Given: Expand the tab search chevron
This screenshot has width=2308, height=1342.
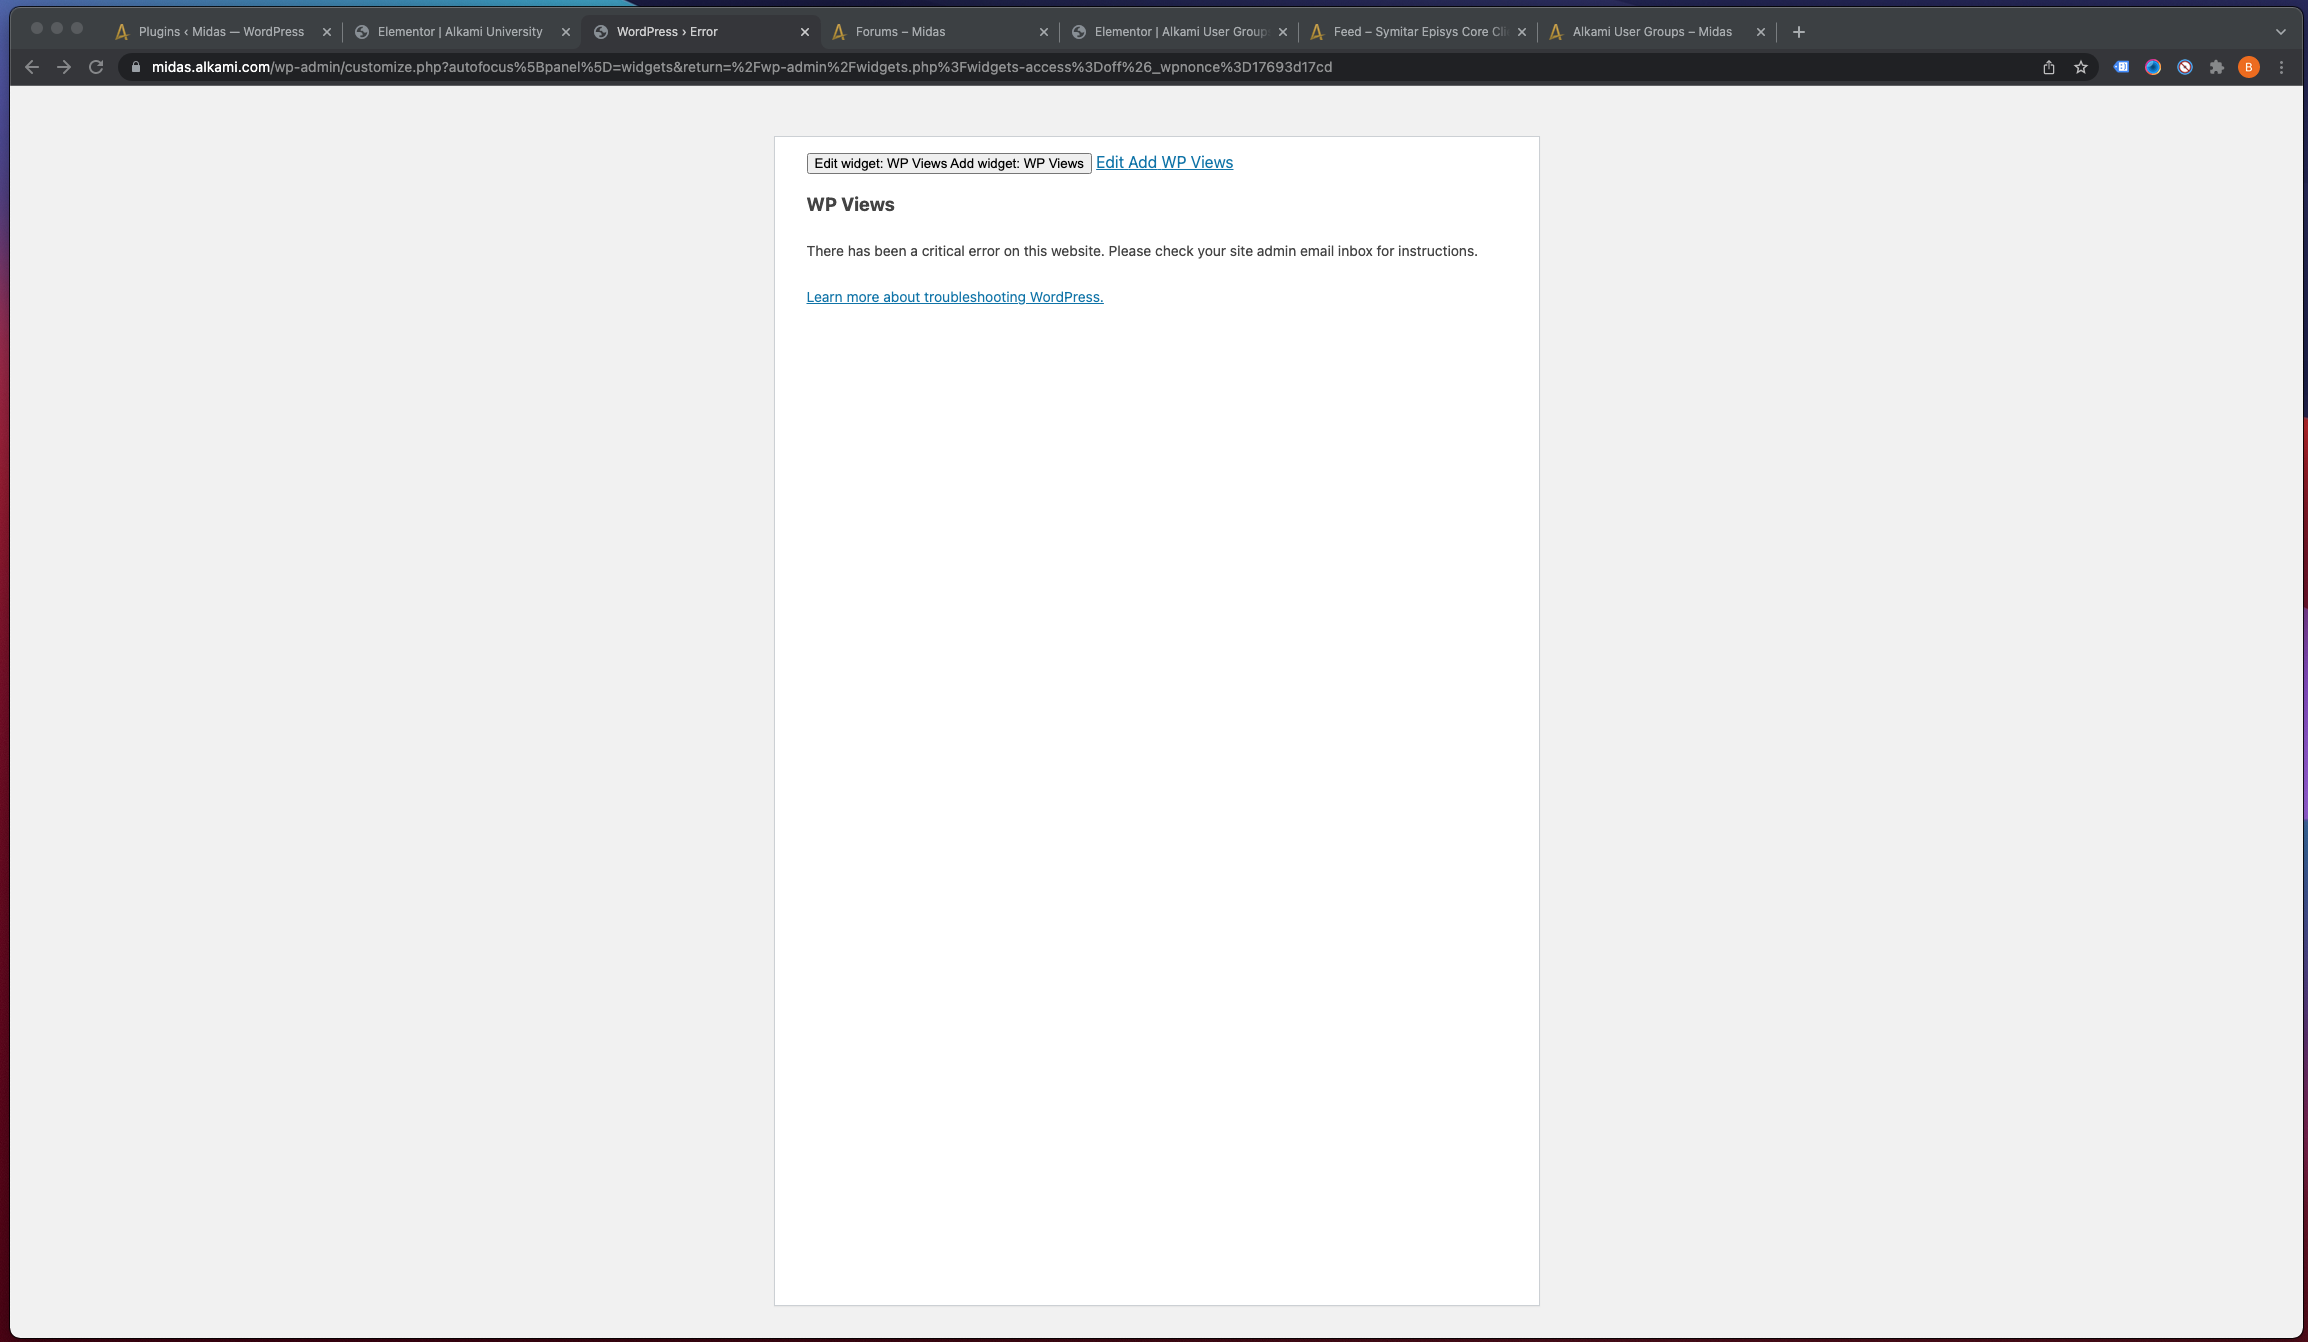Looking at the screenshot, I should pos(2281,32).
